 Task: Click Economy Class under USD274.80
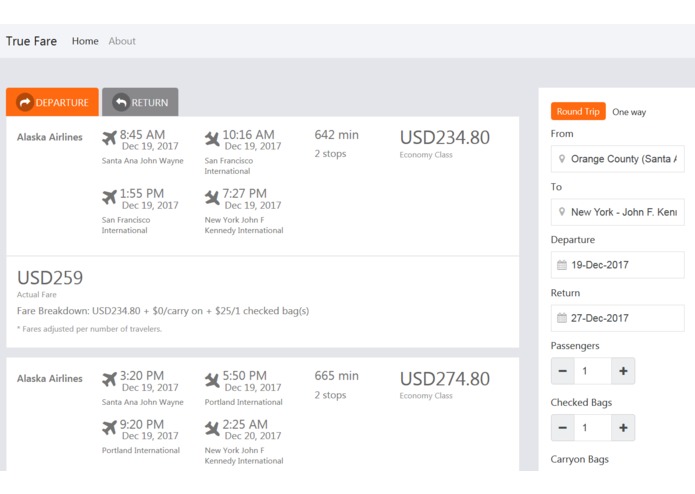426,396
